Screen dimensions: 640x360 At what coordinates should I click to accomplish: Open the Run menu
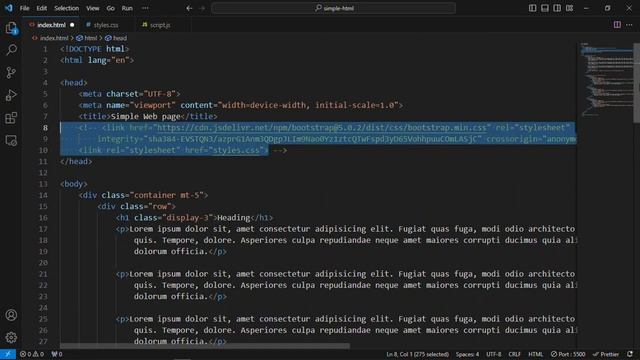click(x=127, y=8)
